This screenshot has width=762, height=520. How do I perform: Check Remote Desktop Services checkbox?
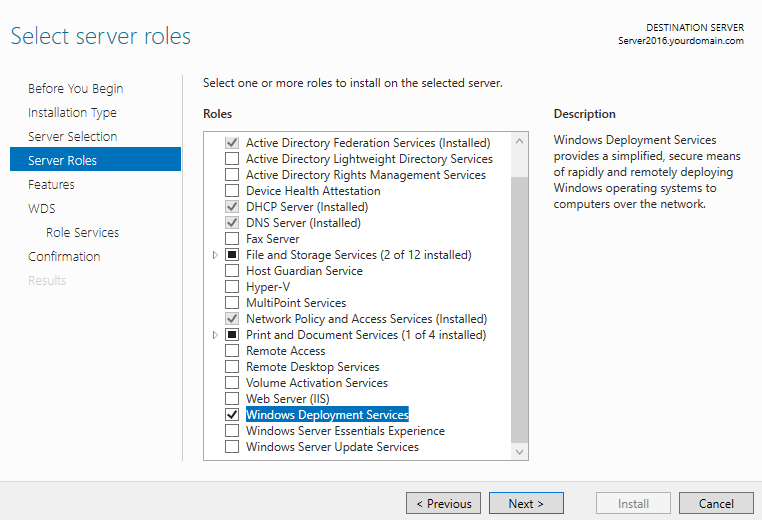232,367
